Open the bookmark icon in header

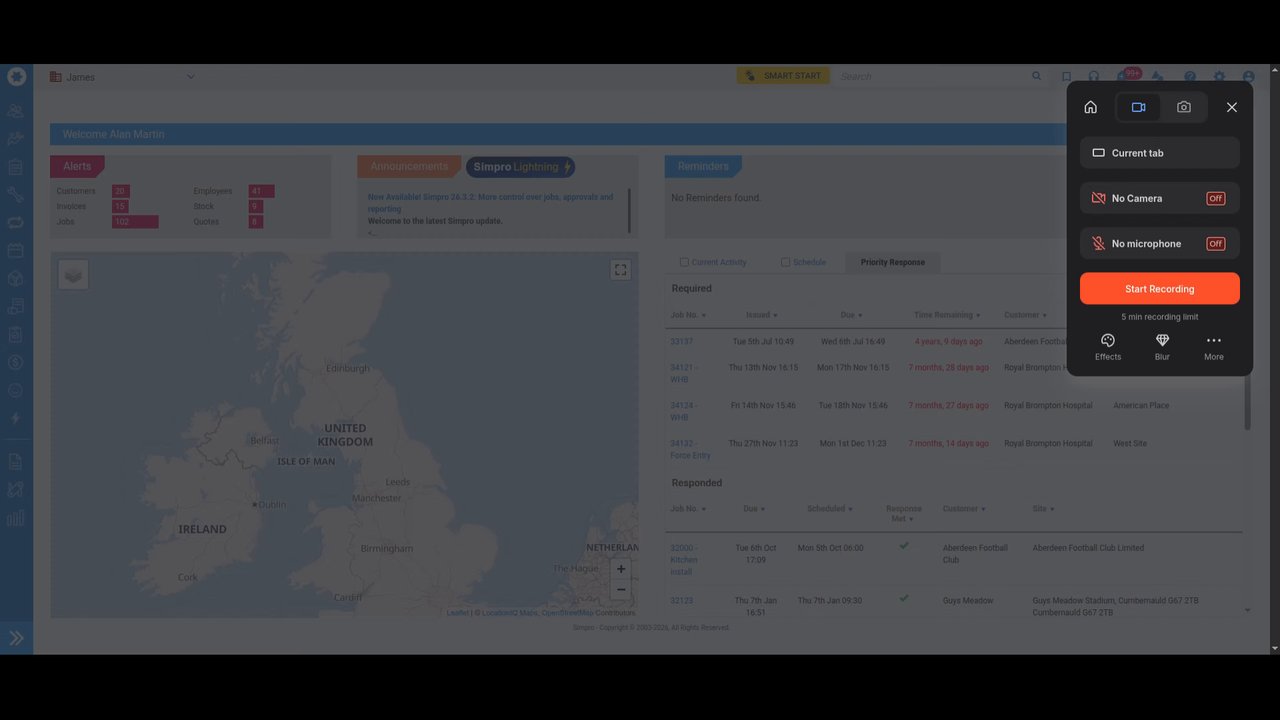click(x=1066, y=77)
